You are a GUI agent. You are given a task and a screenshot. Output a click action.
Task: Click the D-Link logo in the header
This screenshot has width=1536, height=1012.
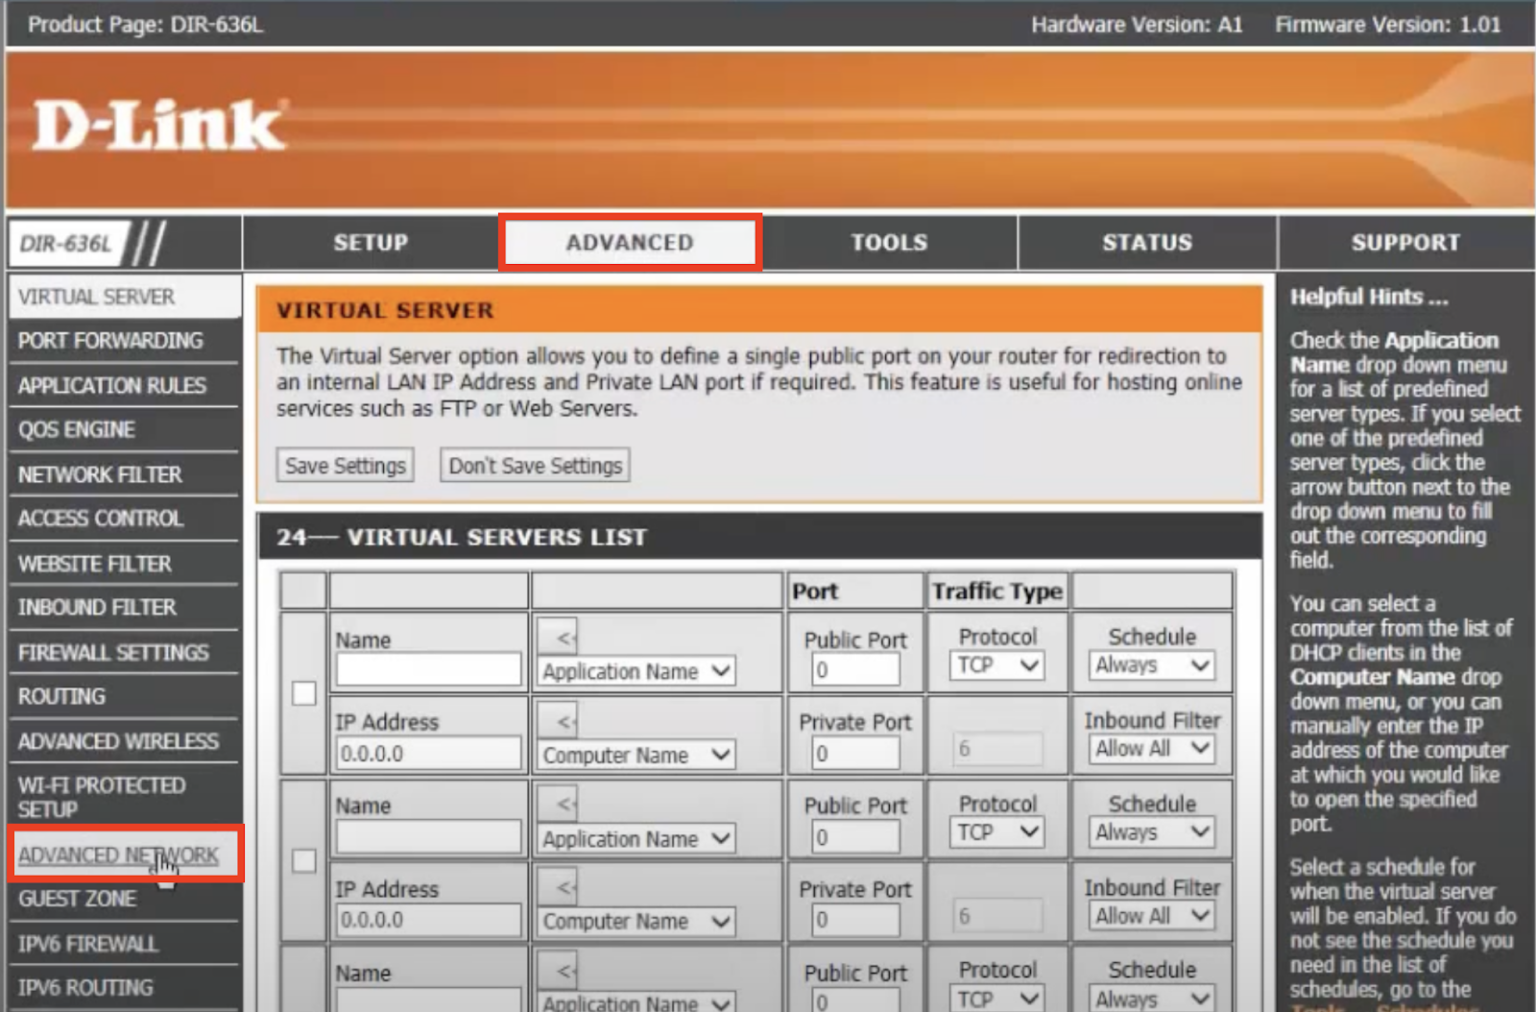158,127
